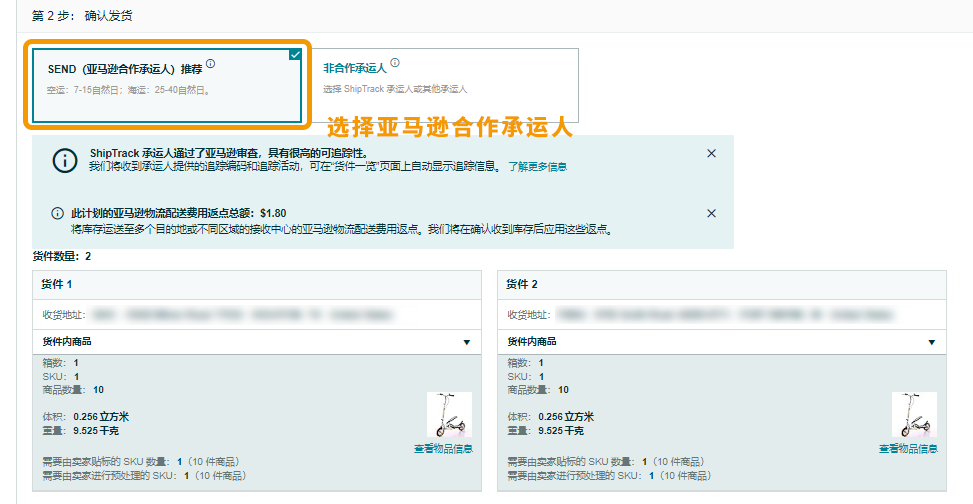The width and height of the screenshot is (973, 504).
Task: Open 查看物品信息 link in 货件 2
Action: coord(908,449)
